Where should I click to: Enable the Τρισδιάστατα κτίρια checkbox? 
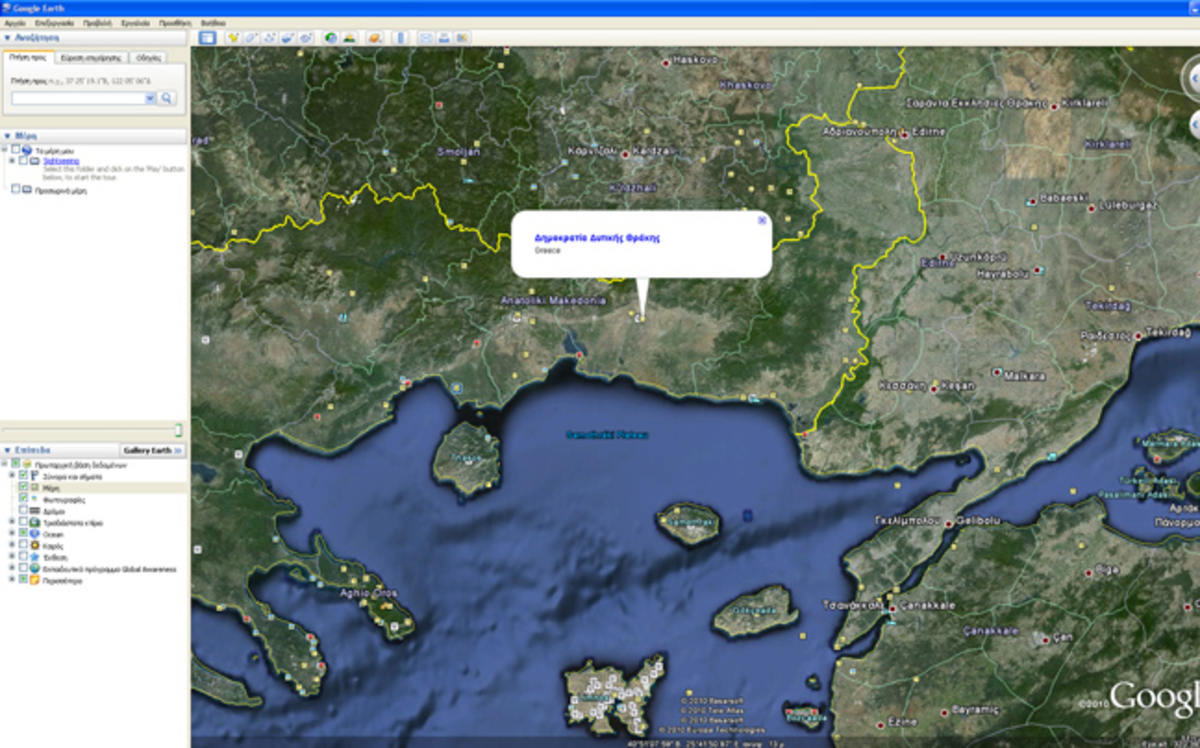pos(23,522)
